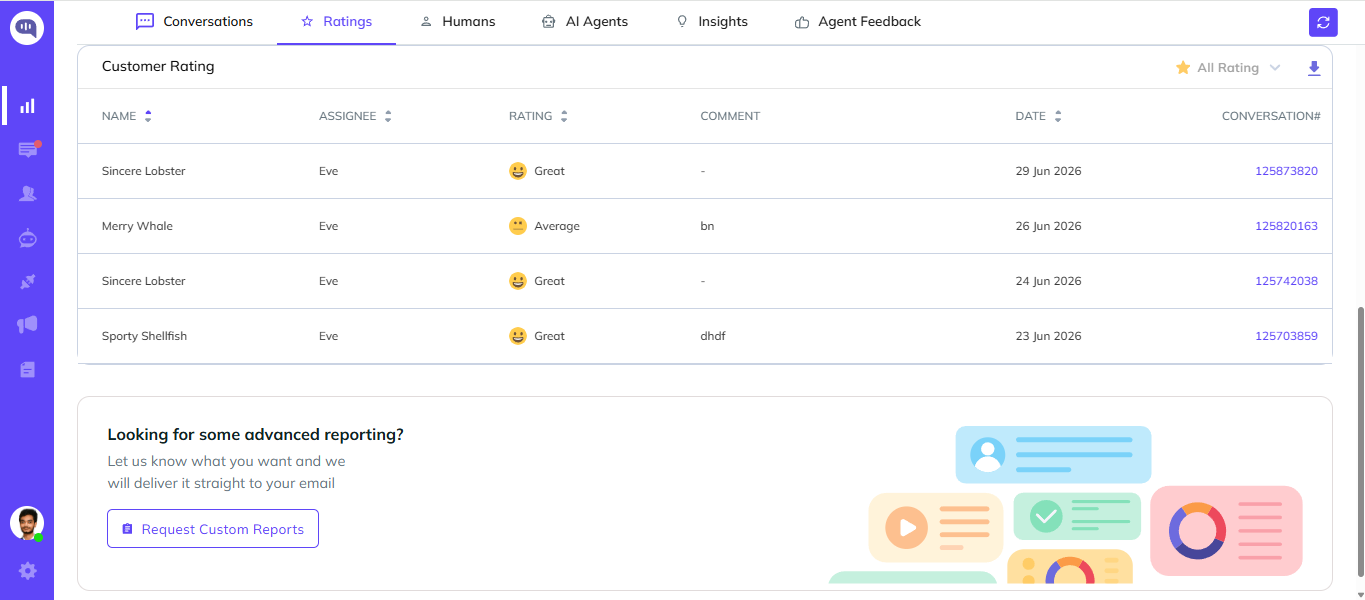The height and width of the screenshot is (600, 1365).
Task: Open the Insights tab
Action: pyautogui.click(x=712, y=22)
